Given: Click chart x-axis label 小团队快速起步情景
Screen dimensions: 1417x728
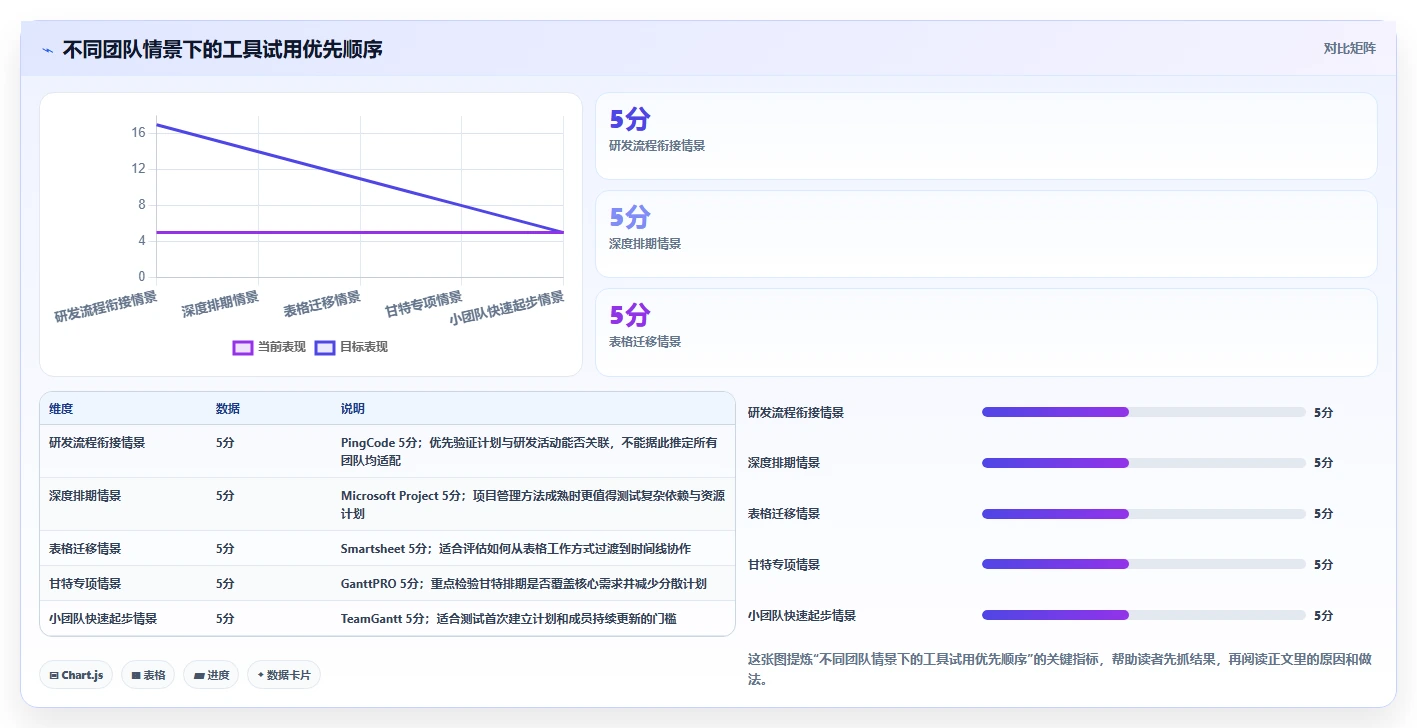Looking at the screenshot, I should pos(507,308).
